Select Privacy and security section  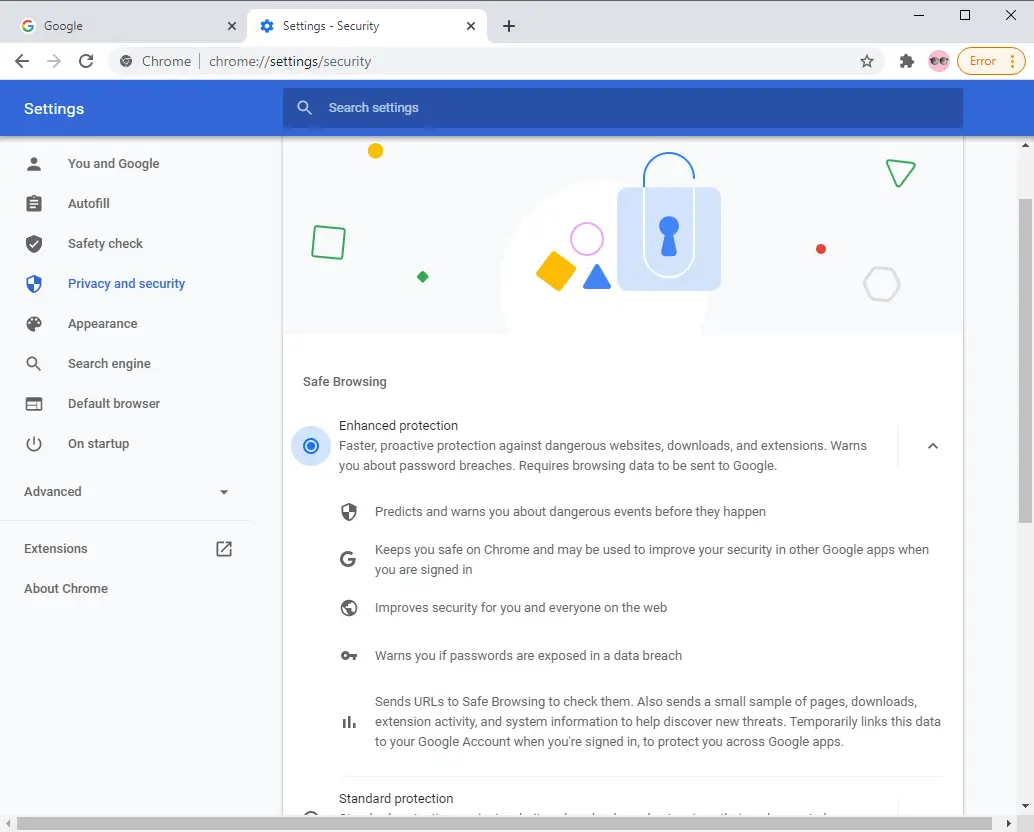coord(125,283)
